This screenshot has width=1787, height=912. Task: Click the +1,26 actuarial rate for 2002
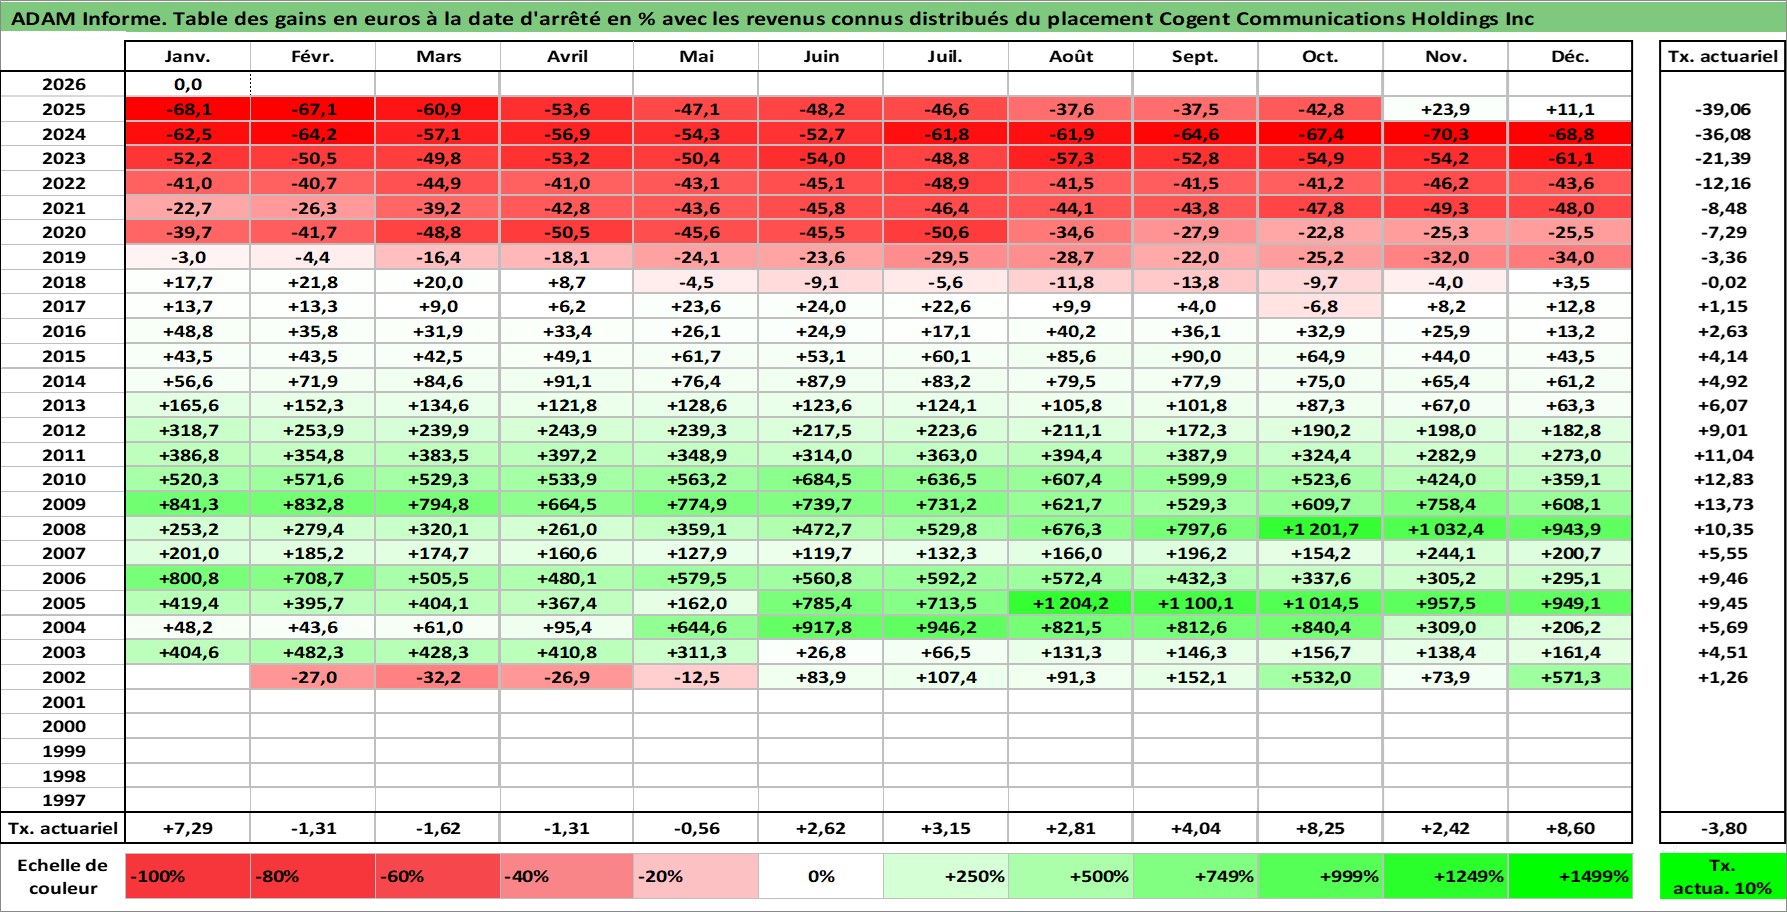pos(1722,677)
